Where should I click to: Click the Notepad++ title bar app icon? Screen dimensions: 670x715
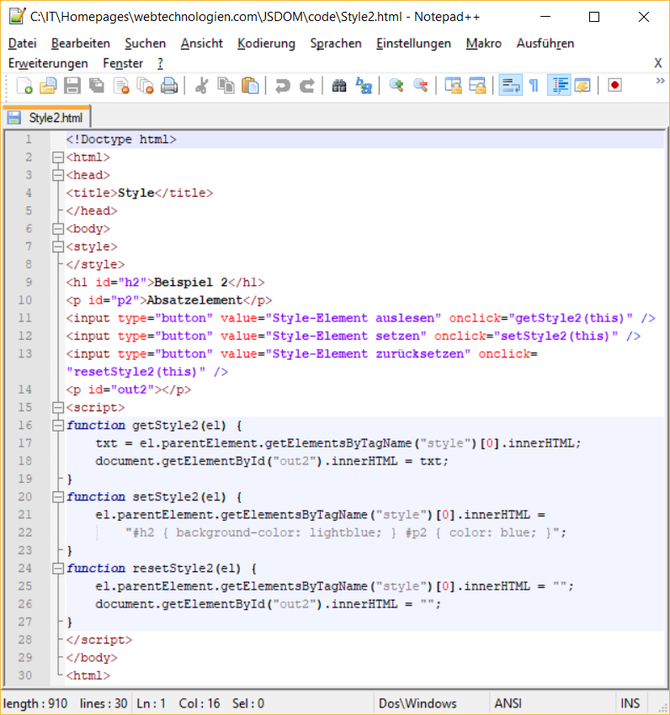(17, 16)
